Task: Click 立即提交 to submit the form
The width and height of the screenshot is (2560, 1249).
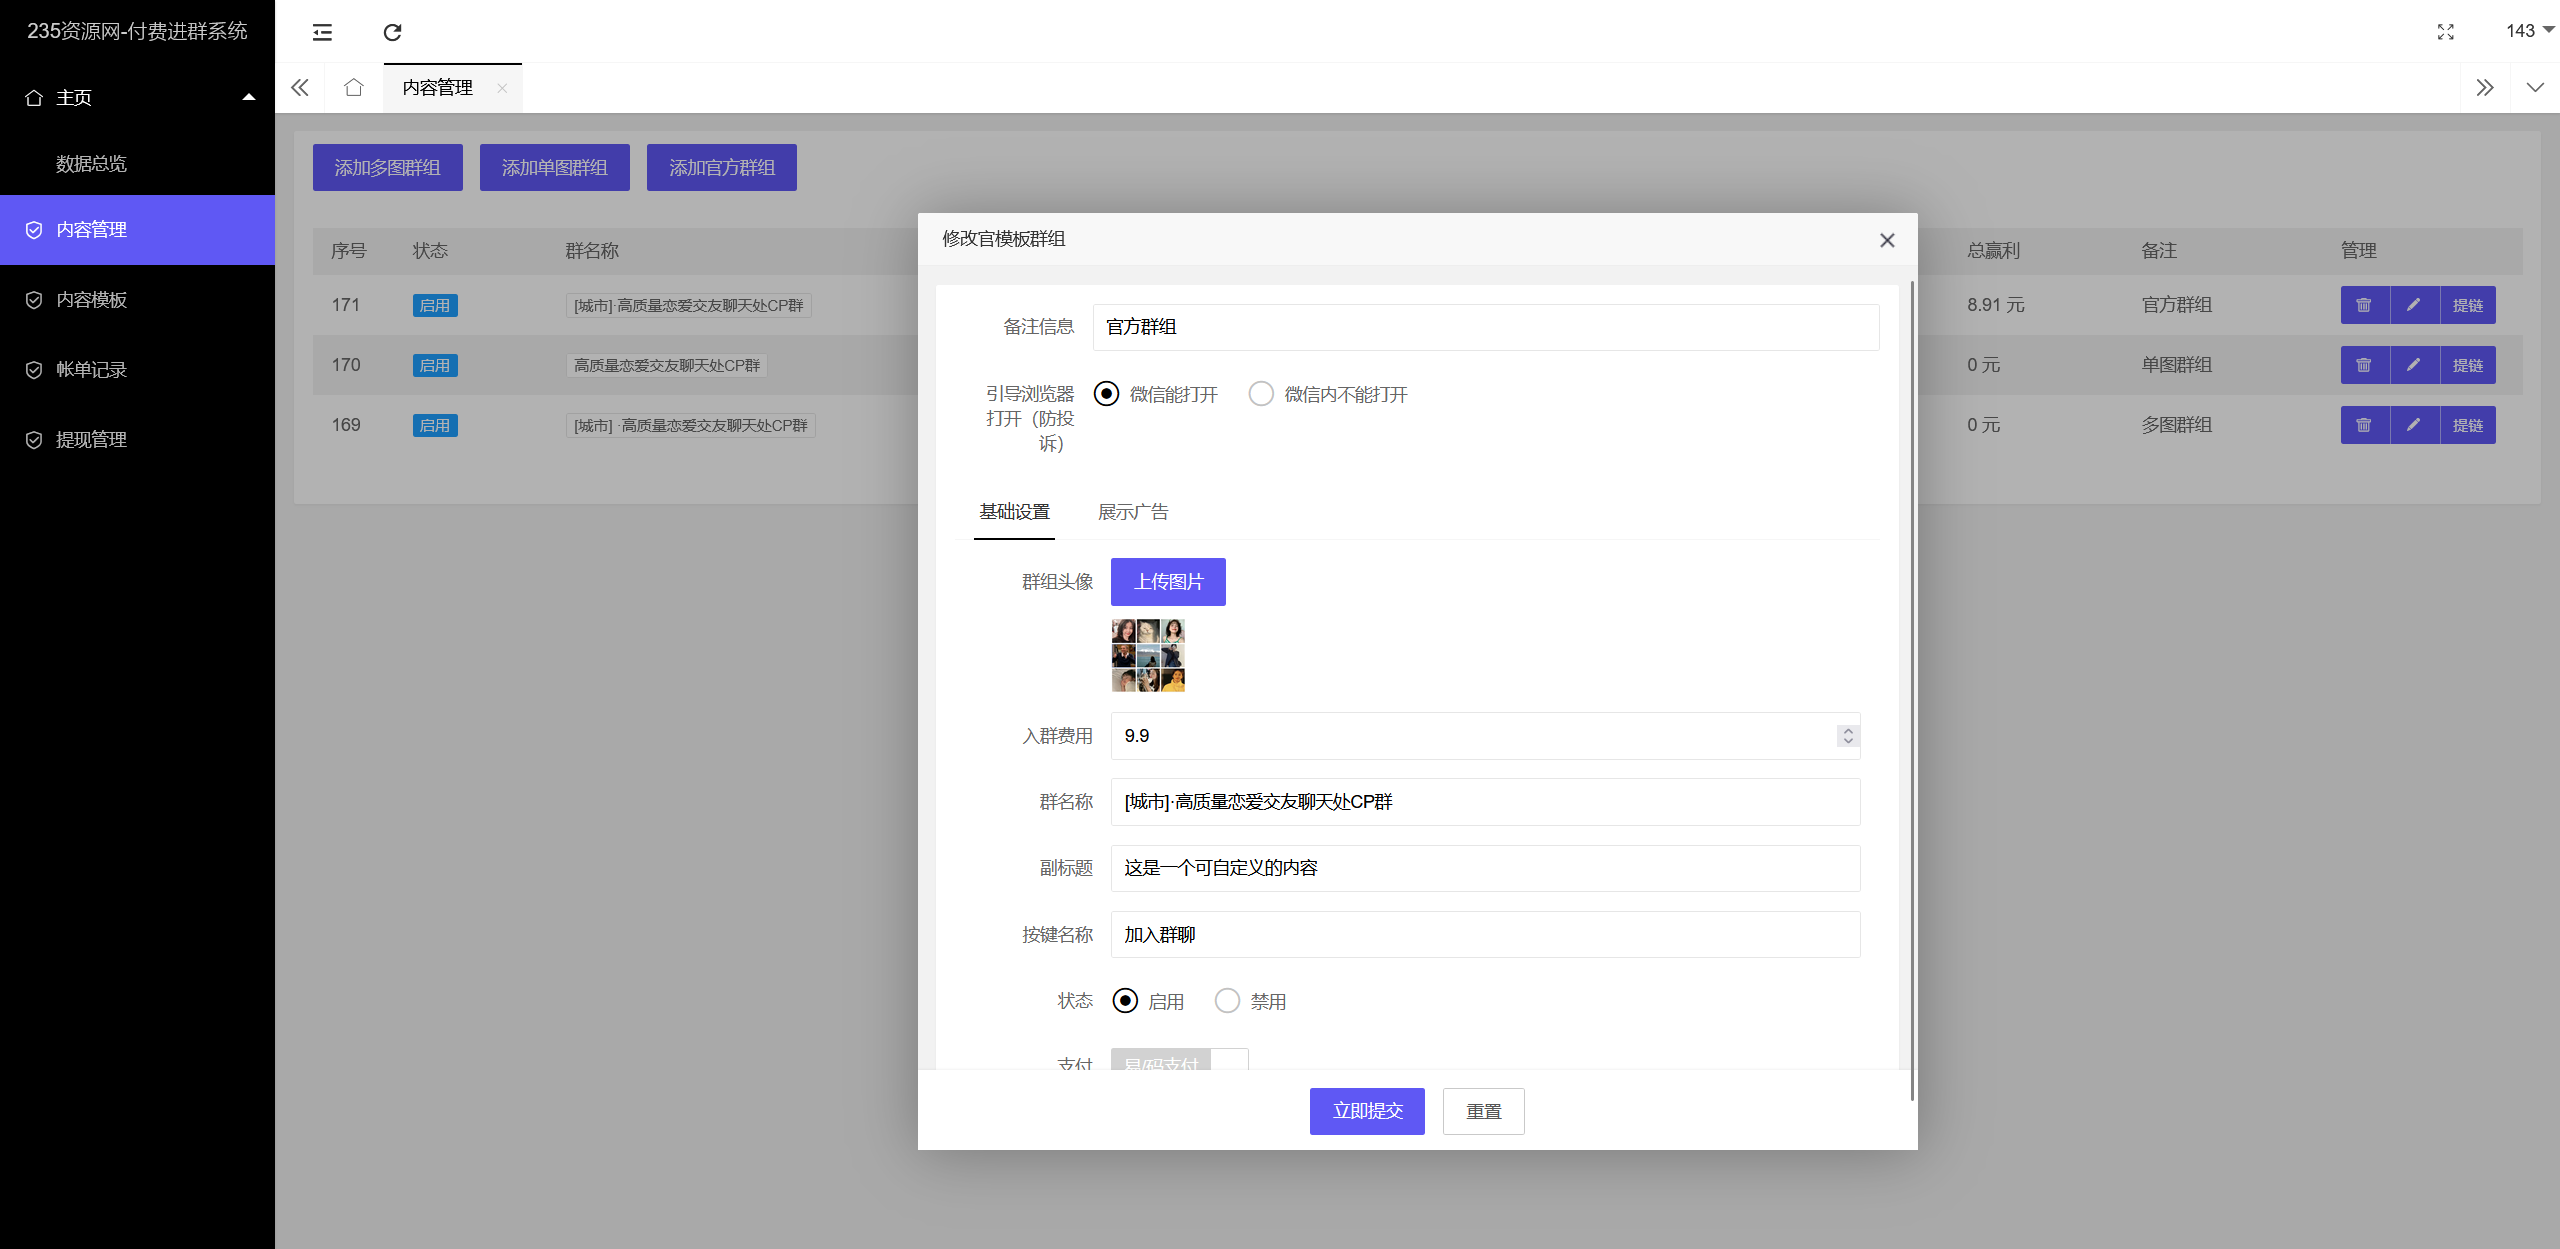Action: (1366, 1110)
